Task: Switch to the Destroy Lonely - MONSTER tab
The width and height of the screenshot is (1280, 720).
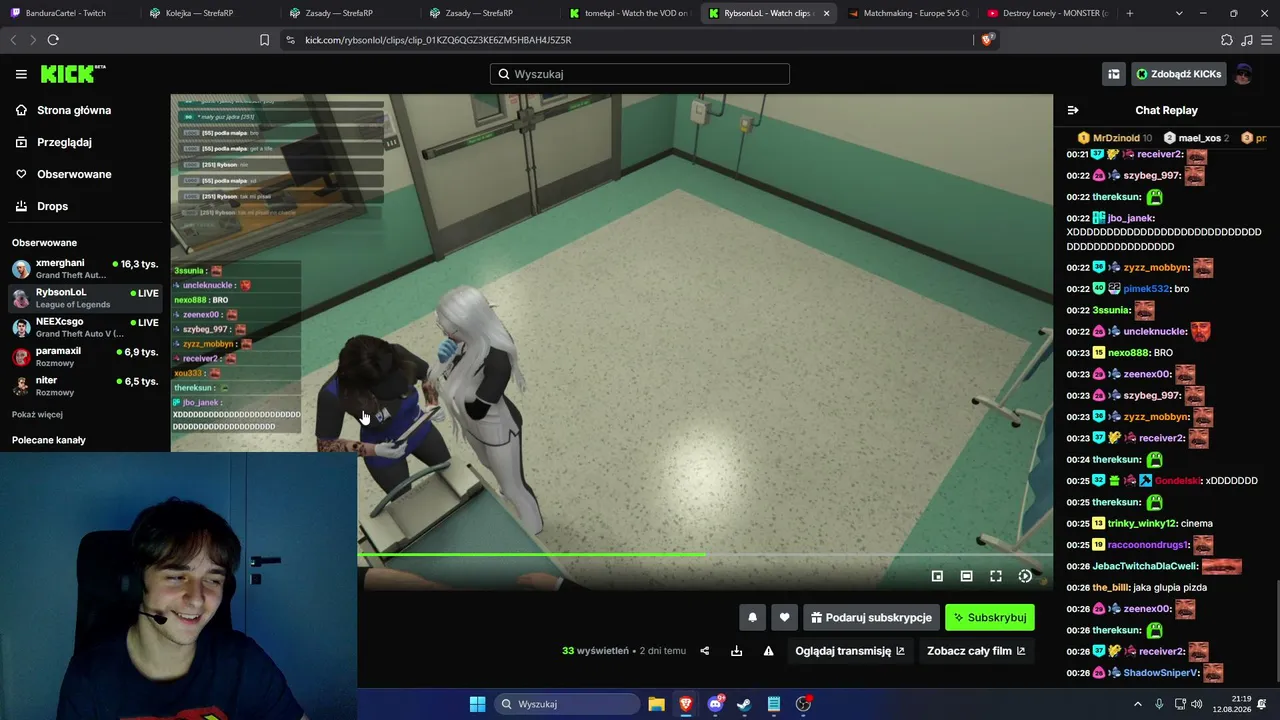Action: pyautogui.click(x=1047, y=13)
